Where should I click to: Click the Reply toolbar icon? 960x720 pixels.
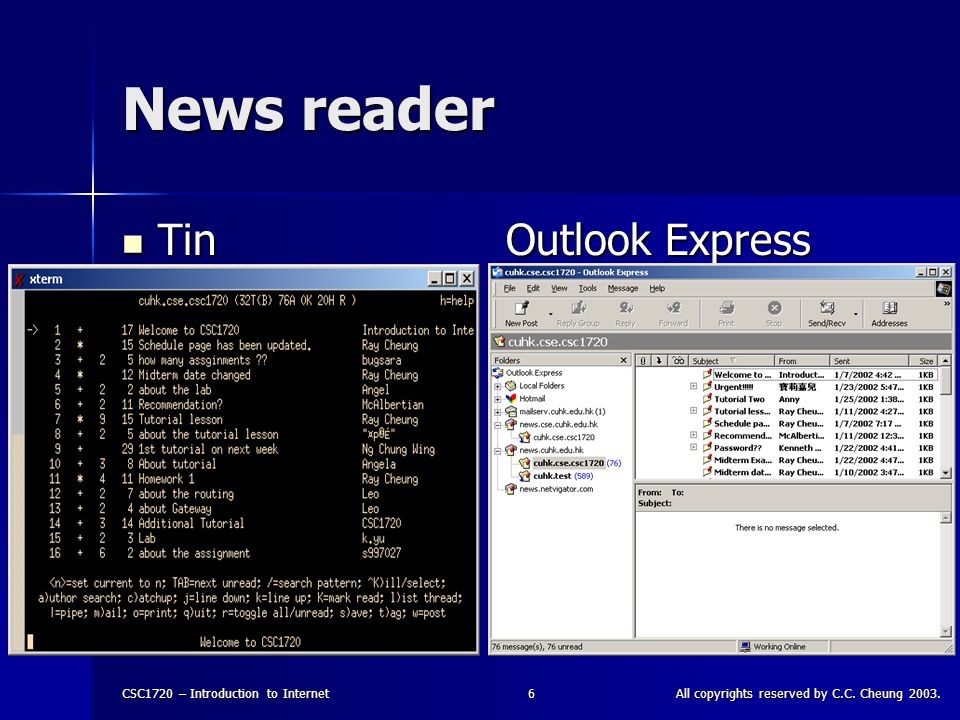[x=625, y=308]
